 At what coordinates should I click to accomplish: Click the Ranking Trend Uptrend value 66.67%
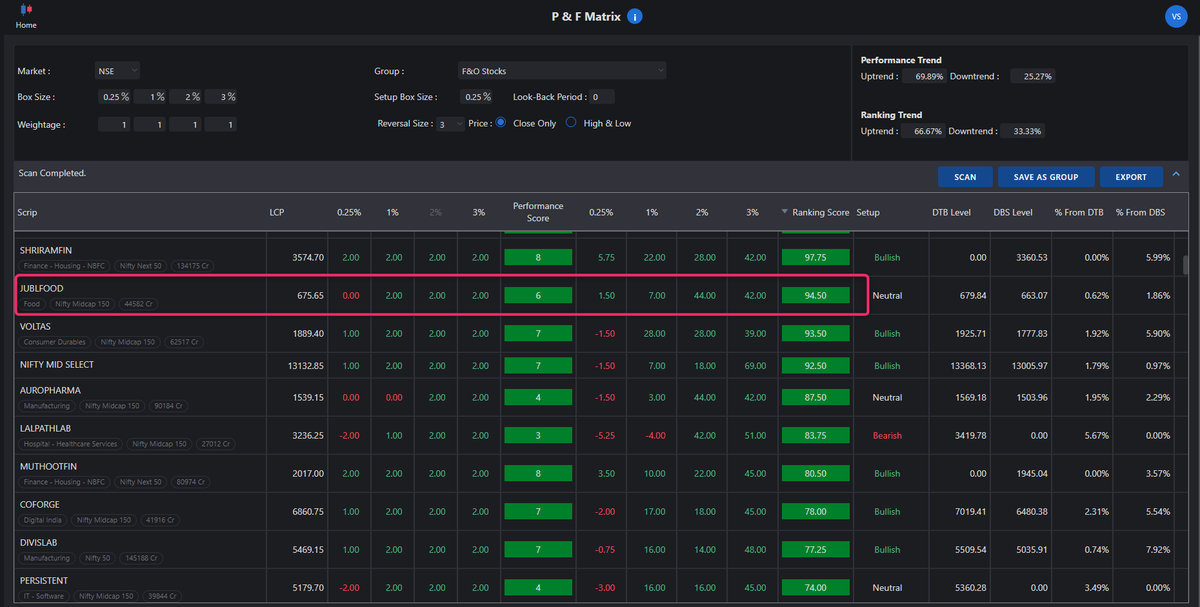point(922,132)
